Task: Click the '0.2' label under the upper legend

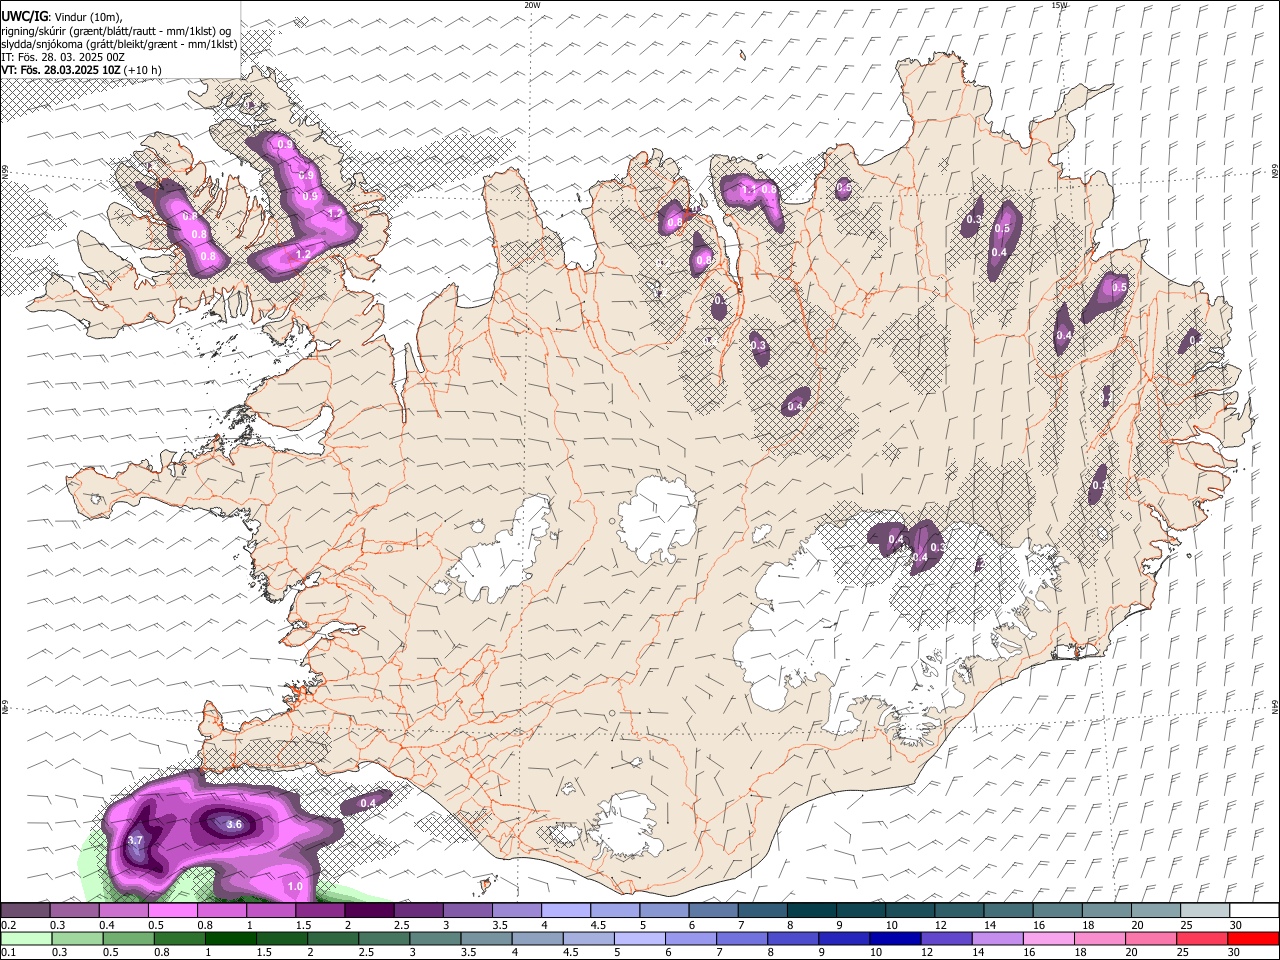Action: pyautogui.click(x=8, y=925)
